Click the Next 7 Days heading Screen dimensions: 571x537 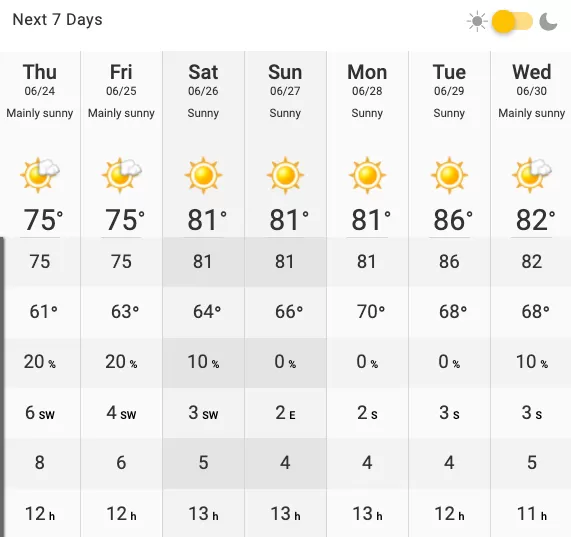pyautogui.click(x=57, y=20)
